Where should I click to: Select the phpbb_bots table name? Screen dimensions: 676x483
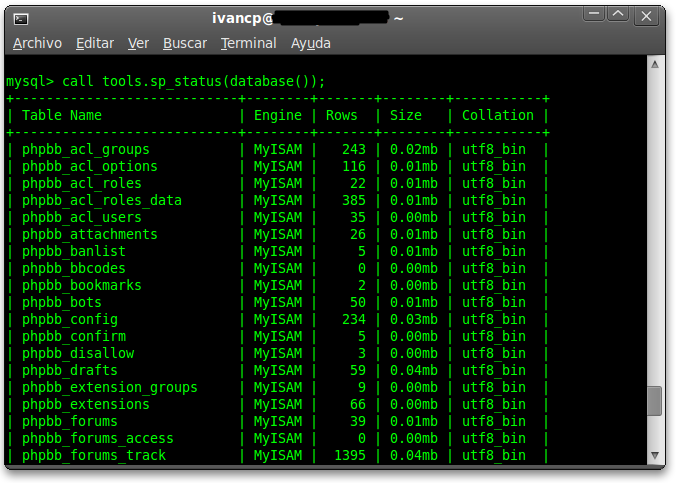click(x=62, y=303)
